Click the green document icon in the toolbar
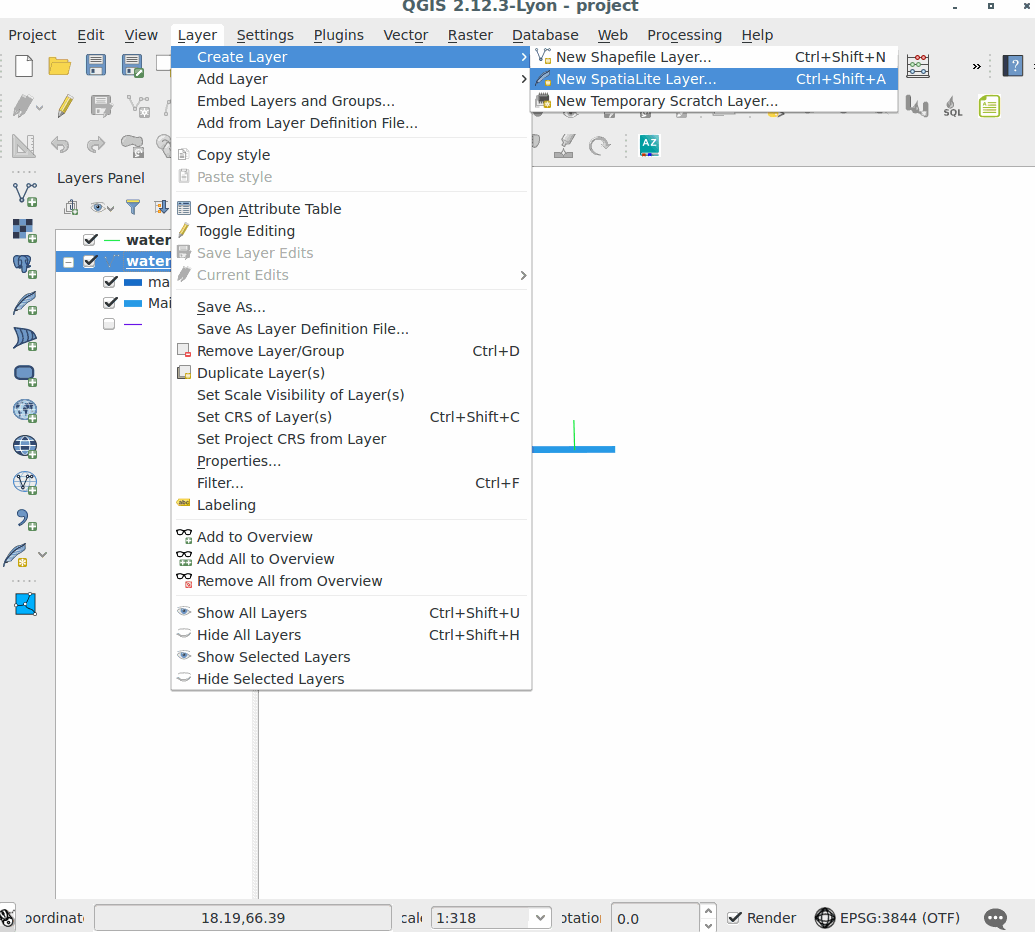This screenshot has width=1035, height=932. (x=989, y=106)
